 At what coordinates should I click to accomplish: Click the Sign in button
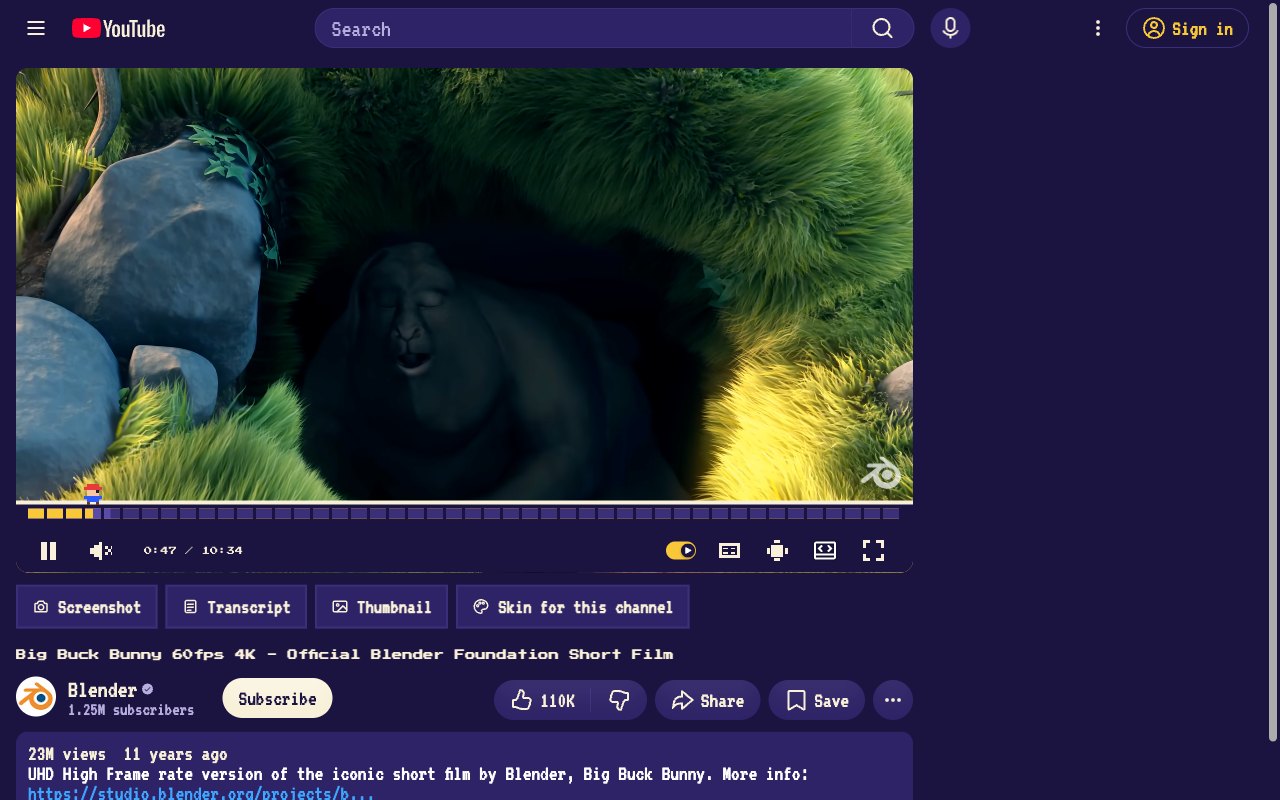click(x=1187, y=28)
